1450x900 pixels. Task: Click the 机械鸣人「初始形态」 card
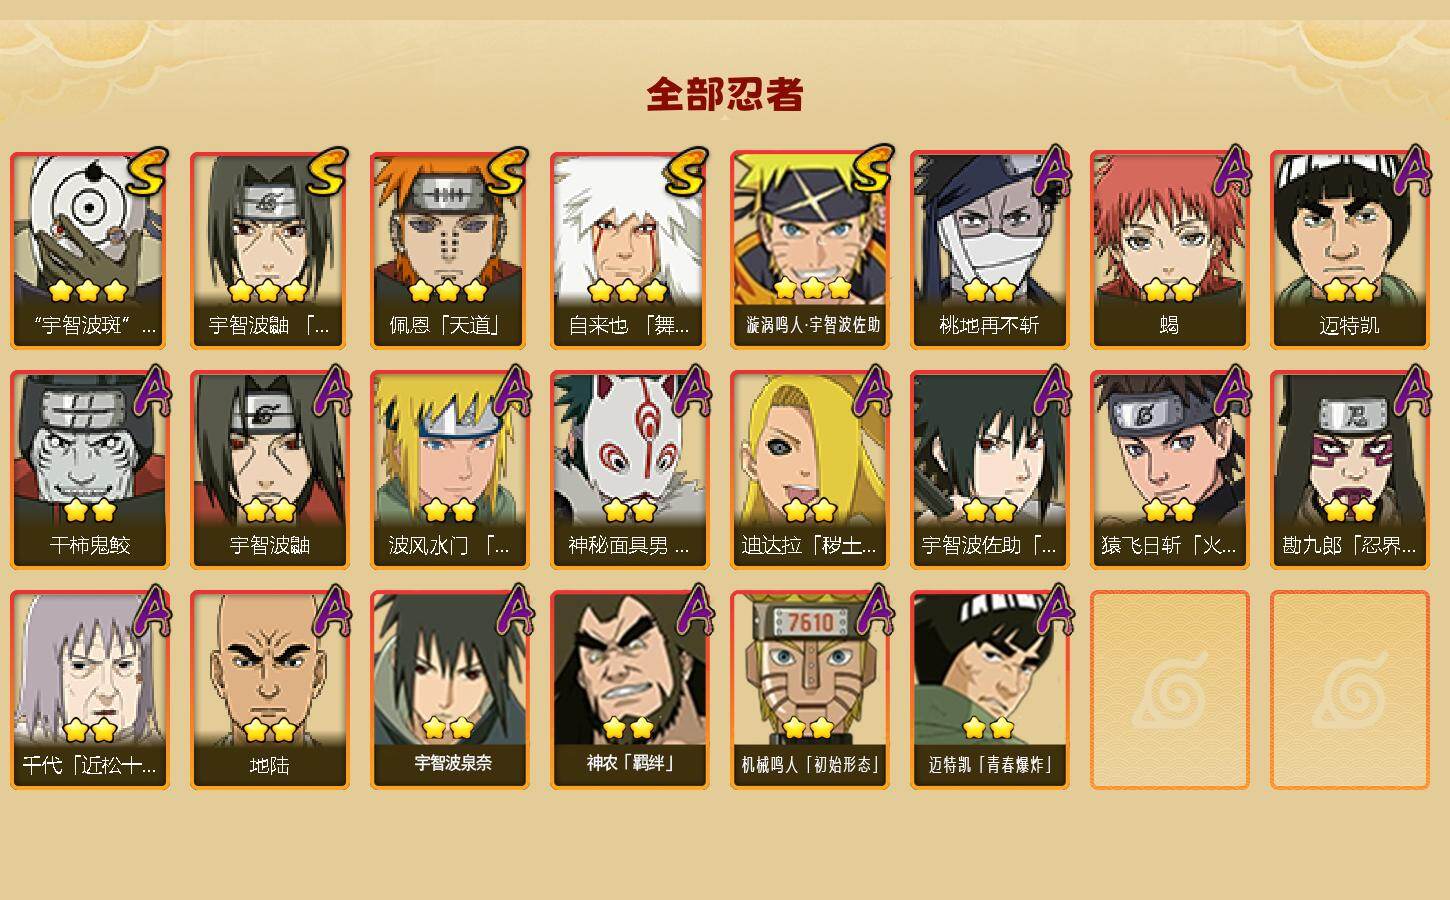tap(809, 690)
